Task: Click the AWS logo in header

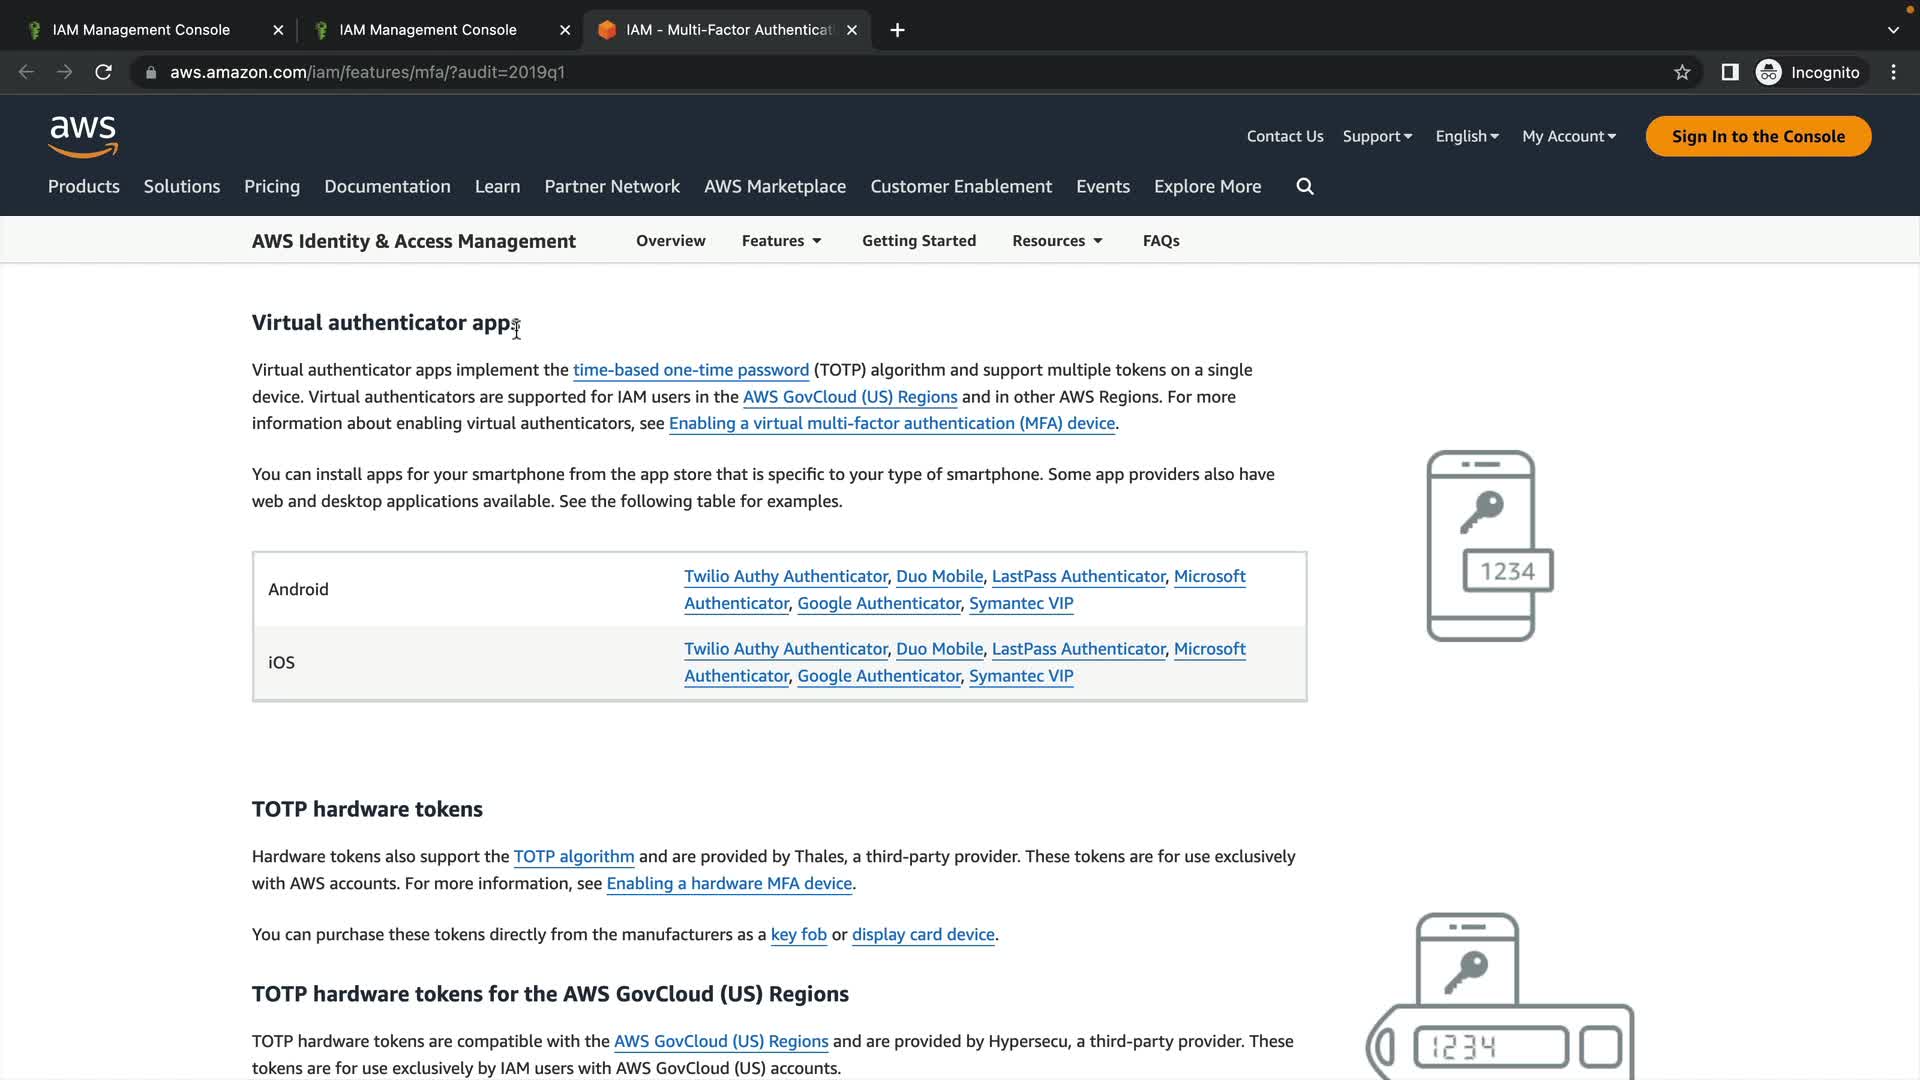Action: coord(83,137)
